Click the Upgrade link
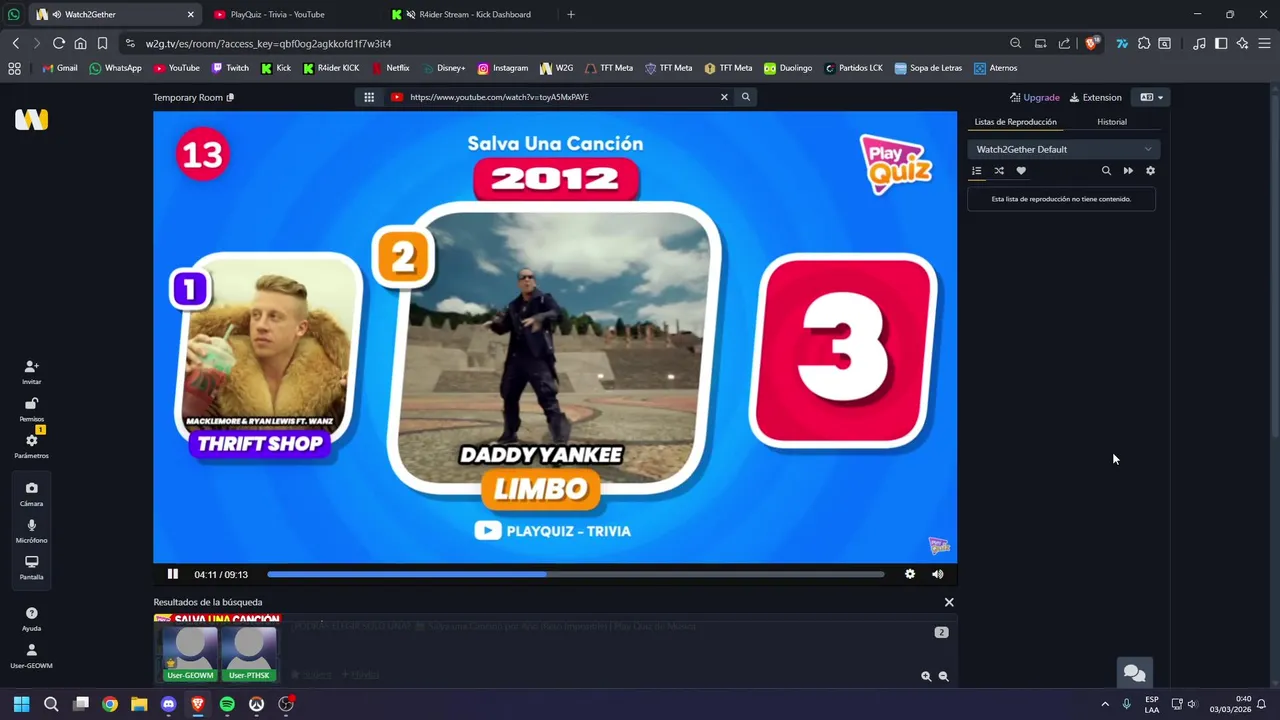 [1034, 97]
